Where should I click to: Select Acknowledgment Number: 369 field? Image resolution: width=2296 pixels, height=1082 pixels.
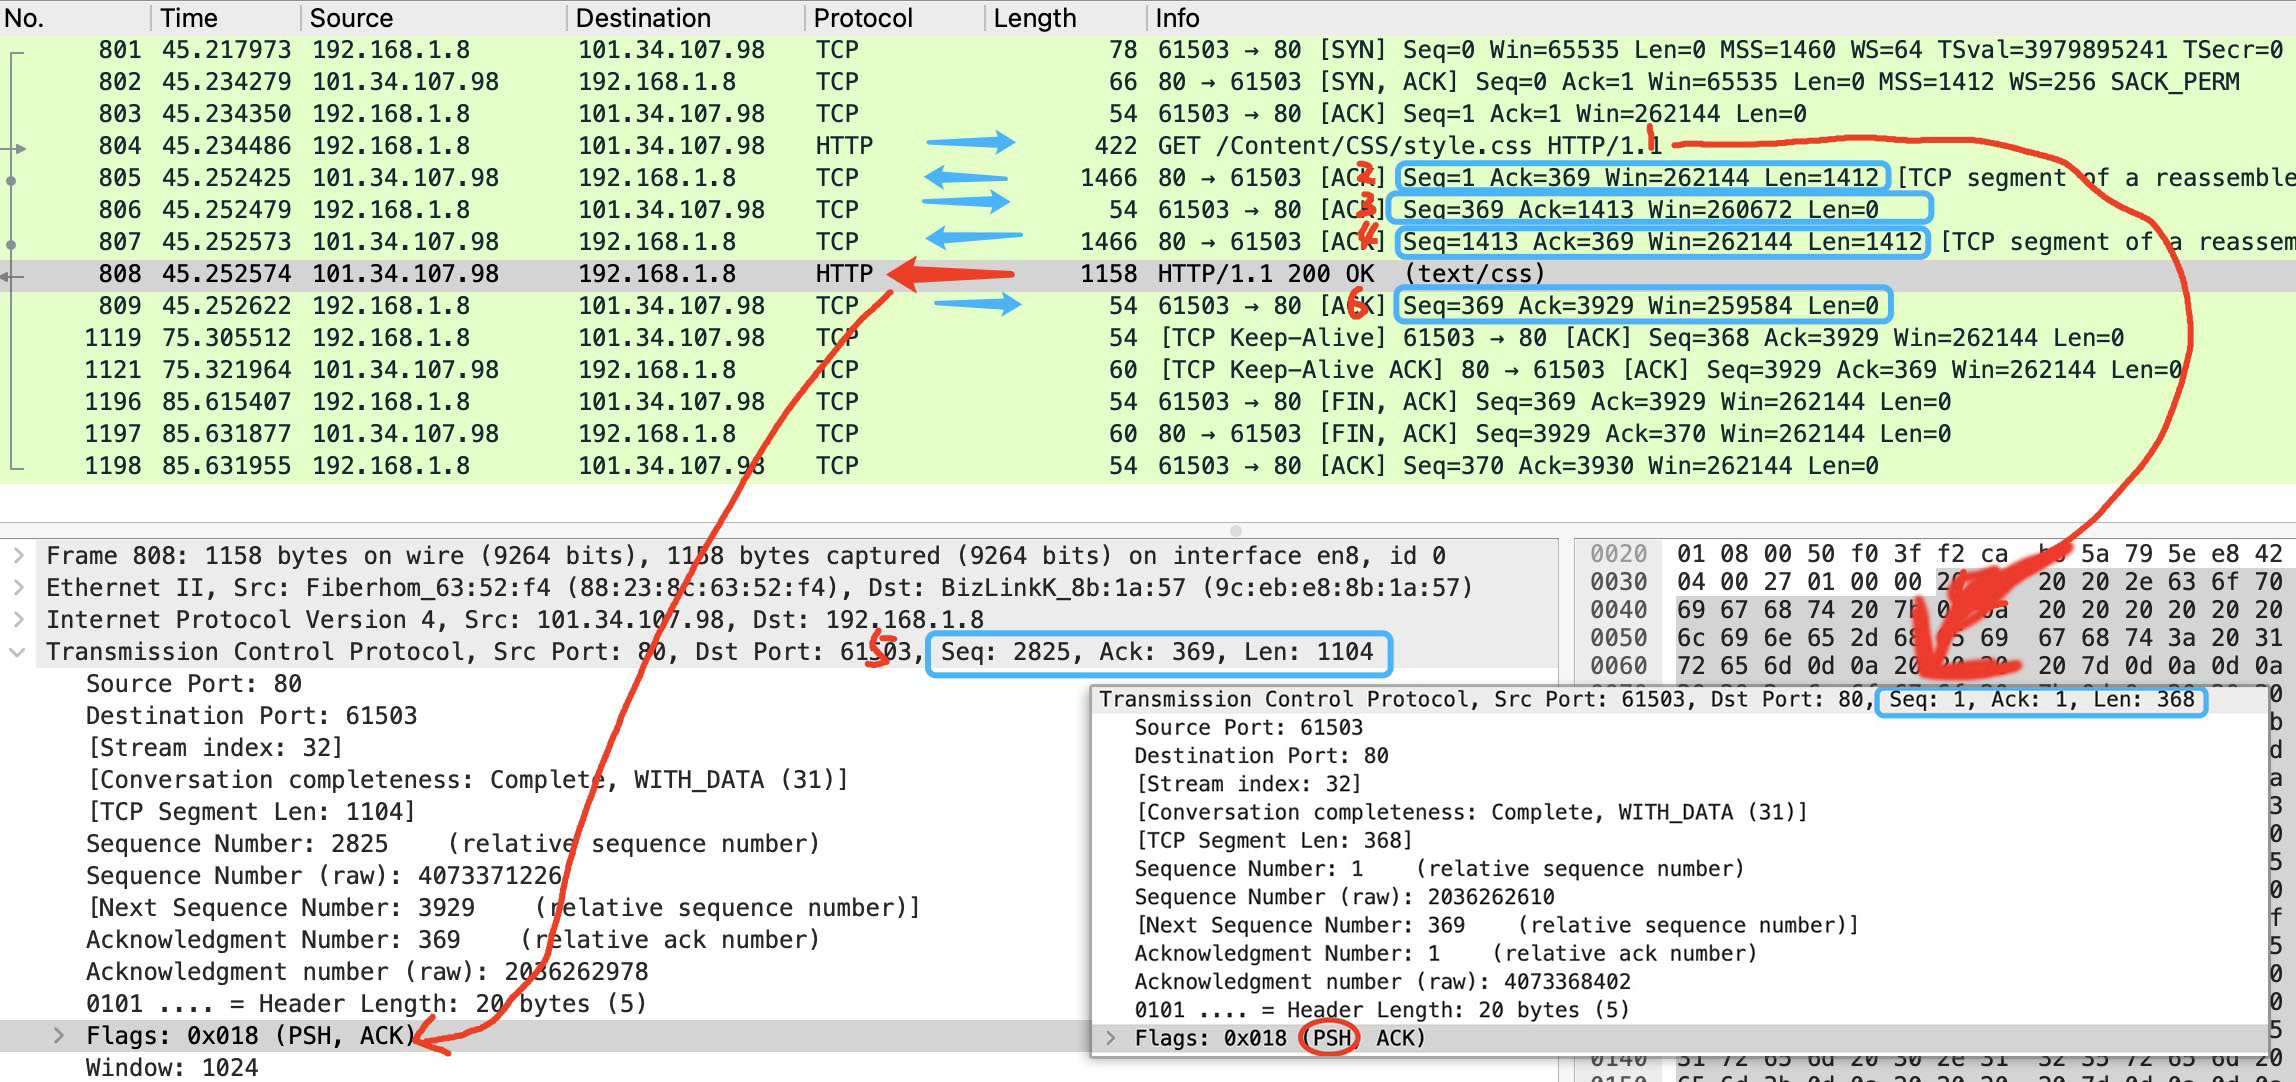point(272,940)
